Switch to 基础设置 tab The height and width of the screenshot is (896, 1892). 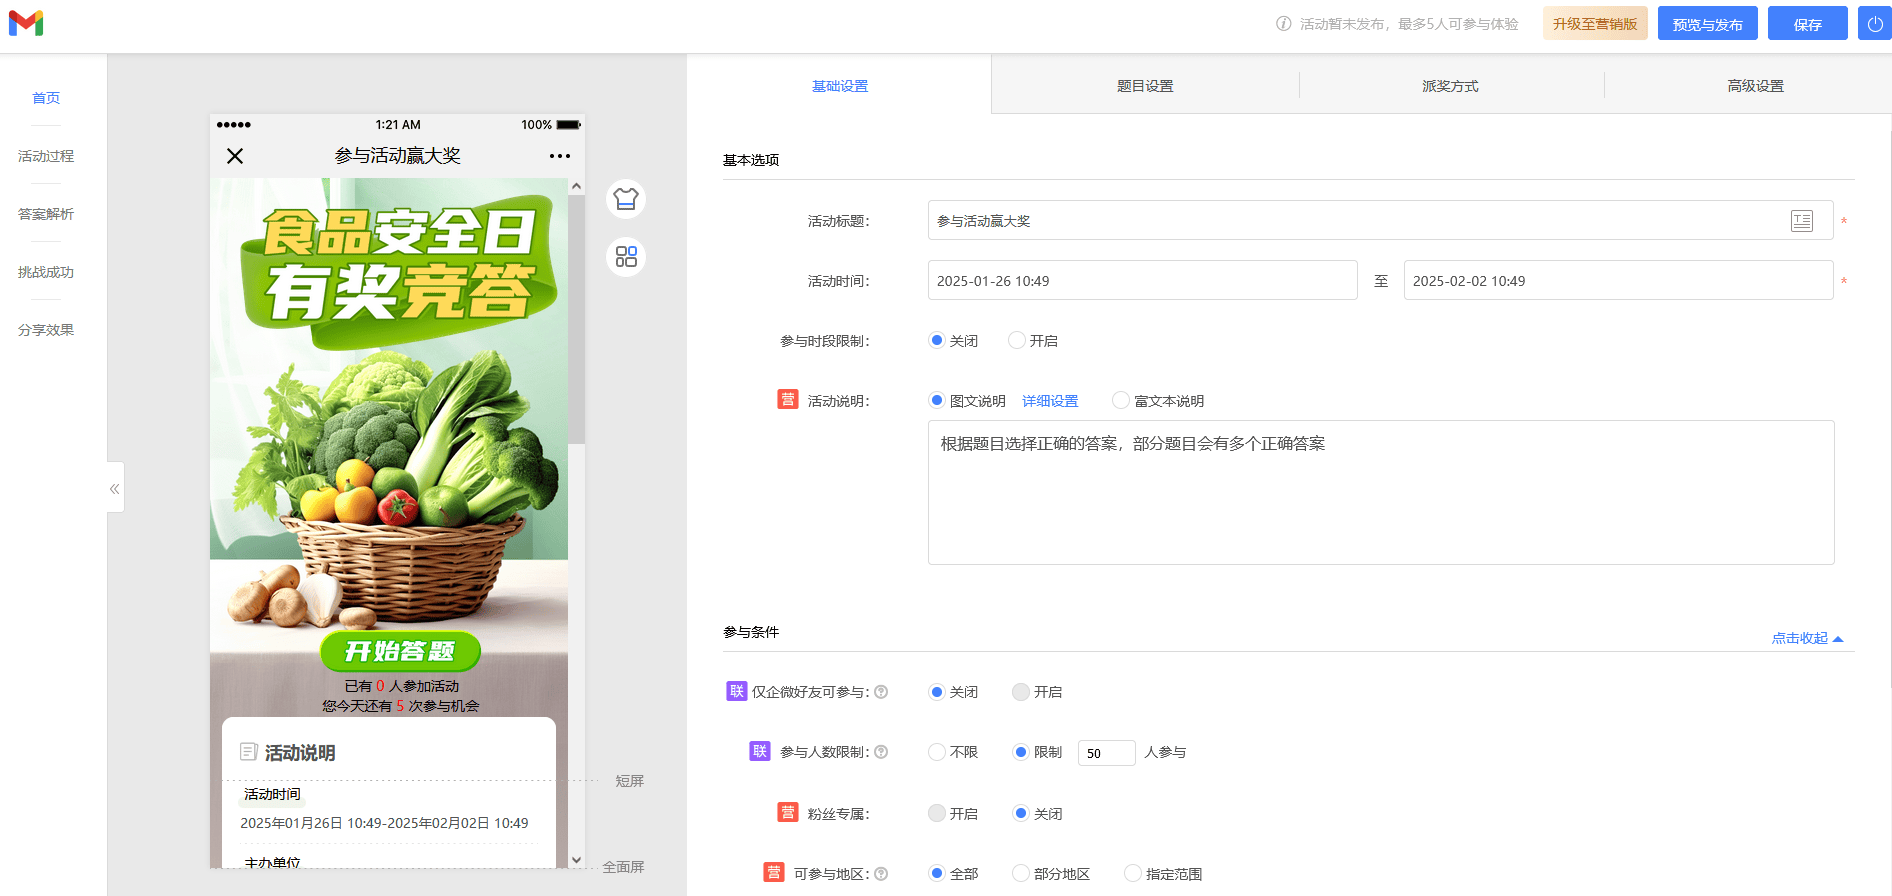click(840, 86)
